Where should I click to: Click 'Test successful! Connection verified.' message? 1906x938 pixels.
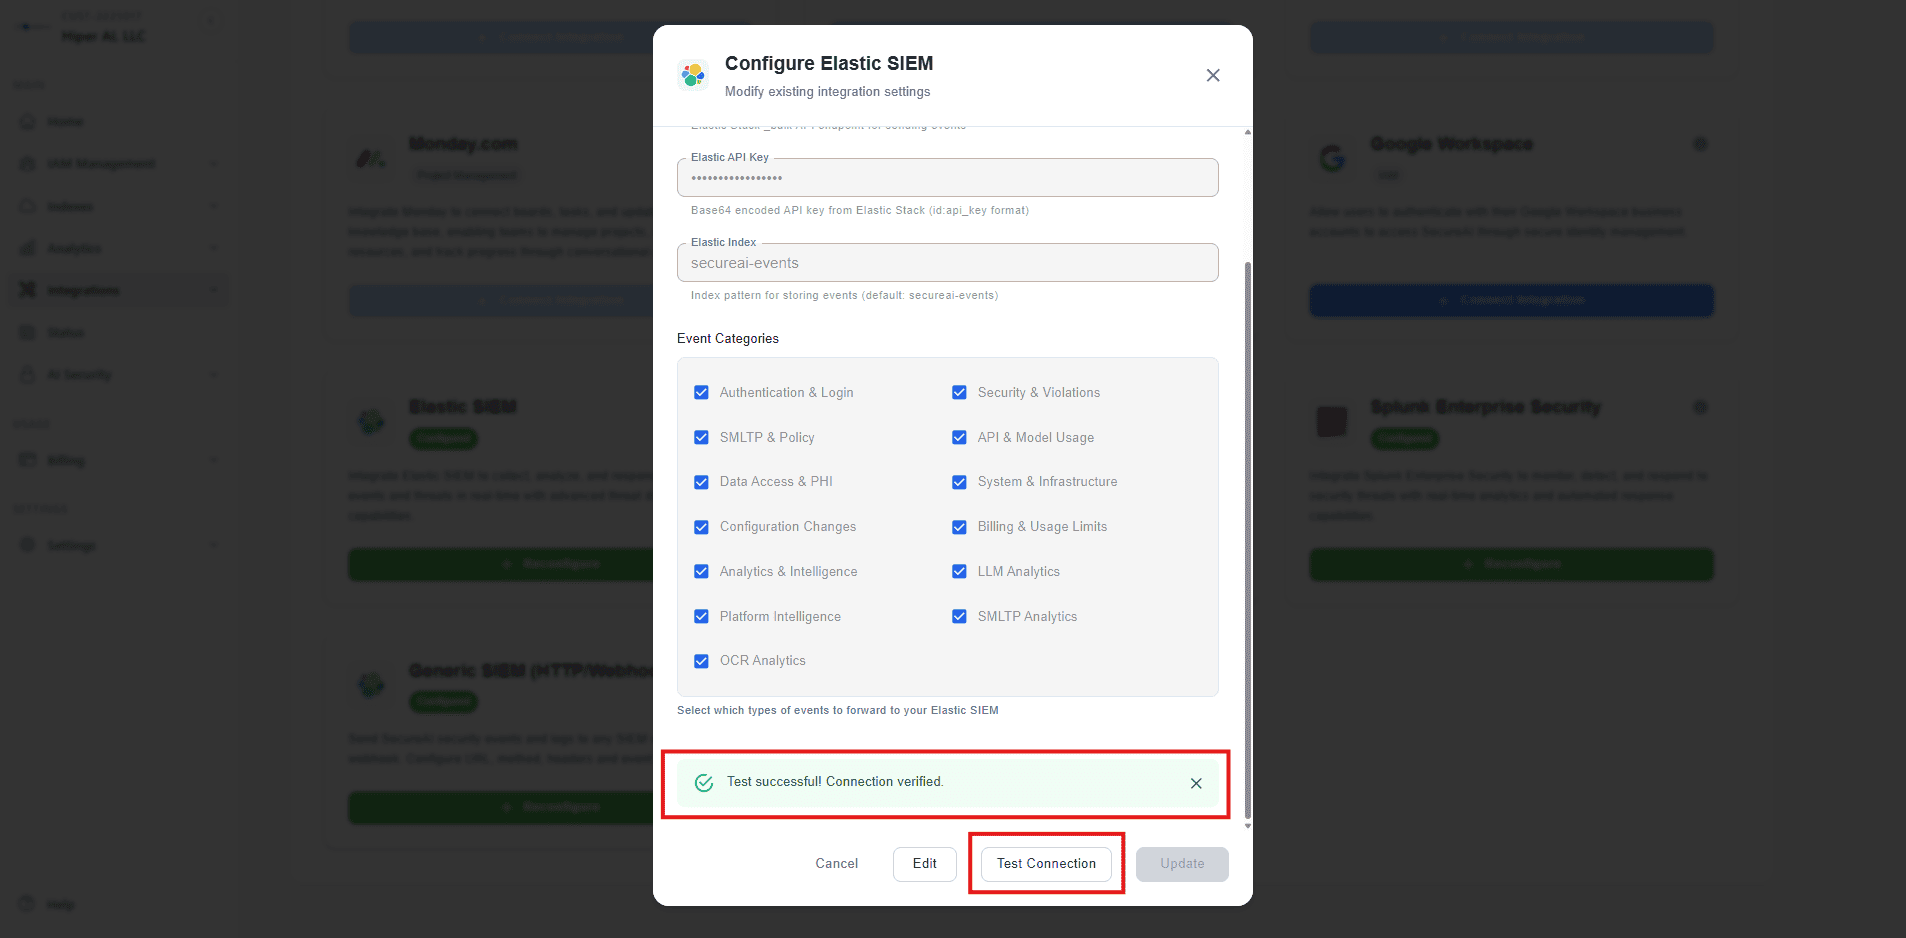835,782
